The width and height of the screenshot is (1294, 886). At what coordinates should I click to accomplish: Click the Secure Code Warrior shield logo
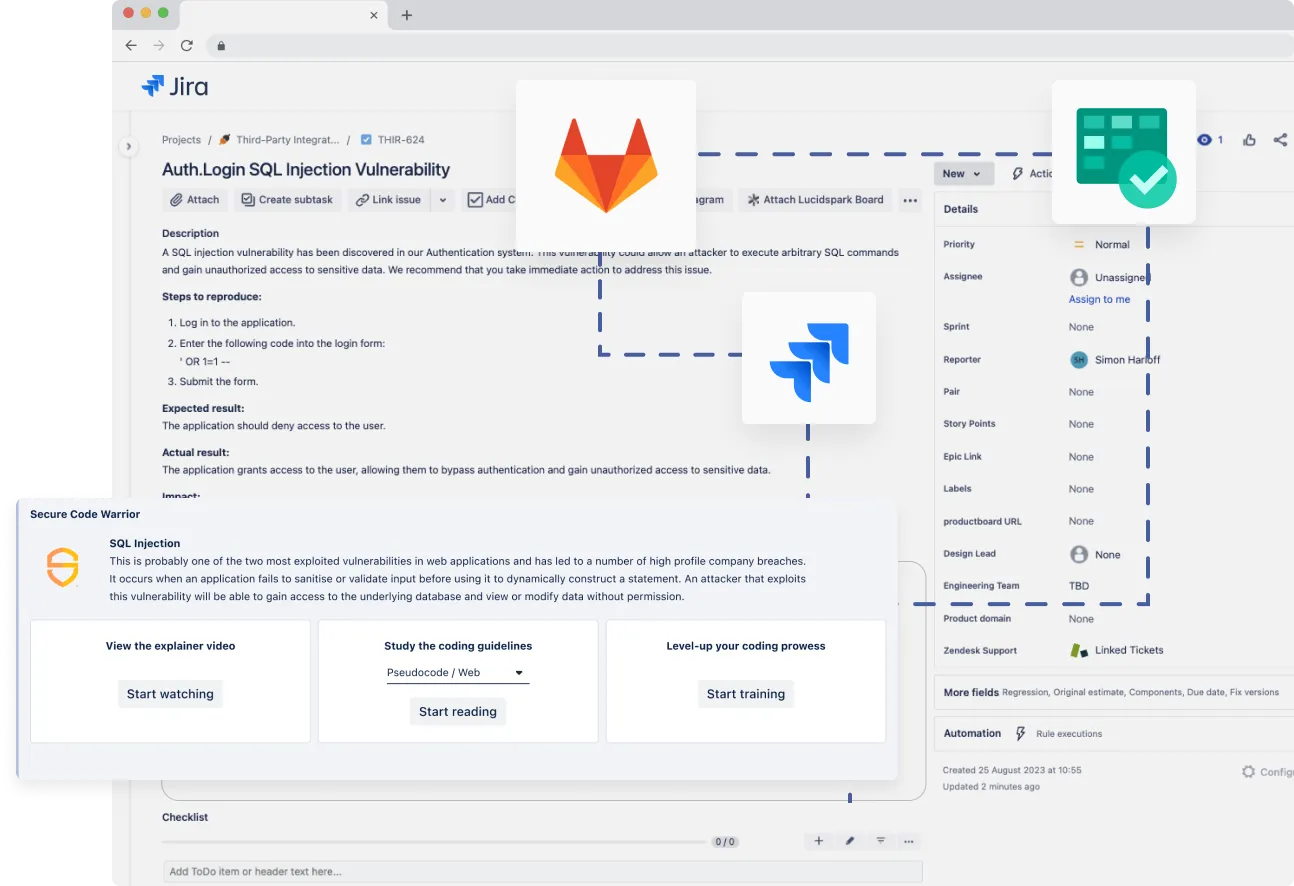click(63, 568)
